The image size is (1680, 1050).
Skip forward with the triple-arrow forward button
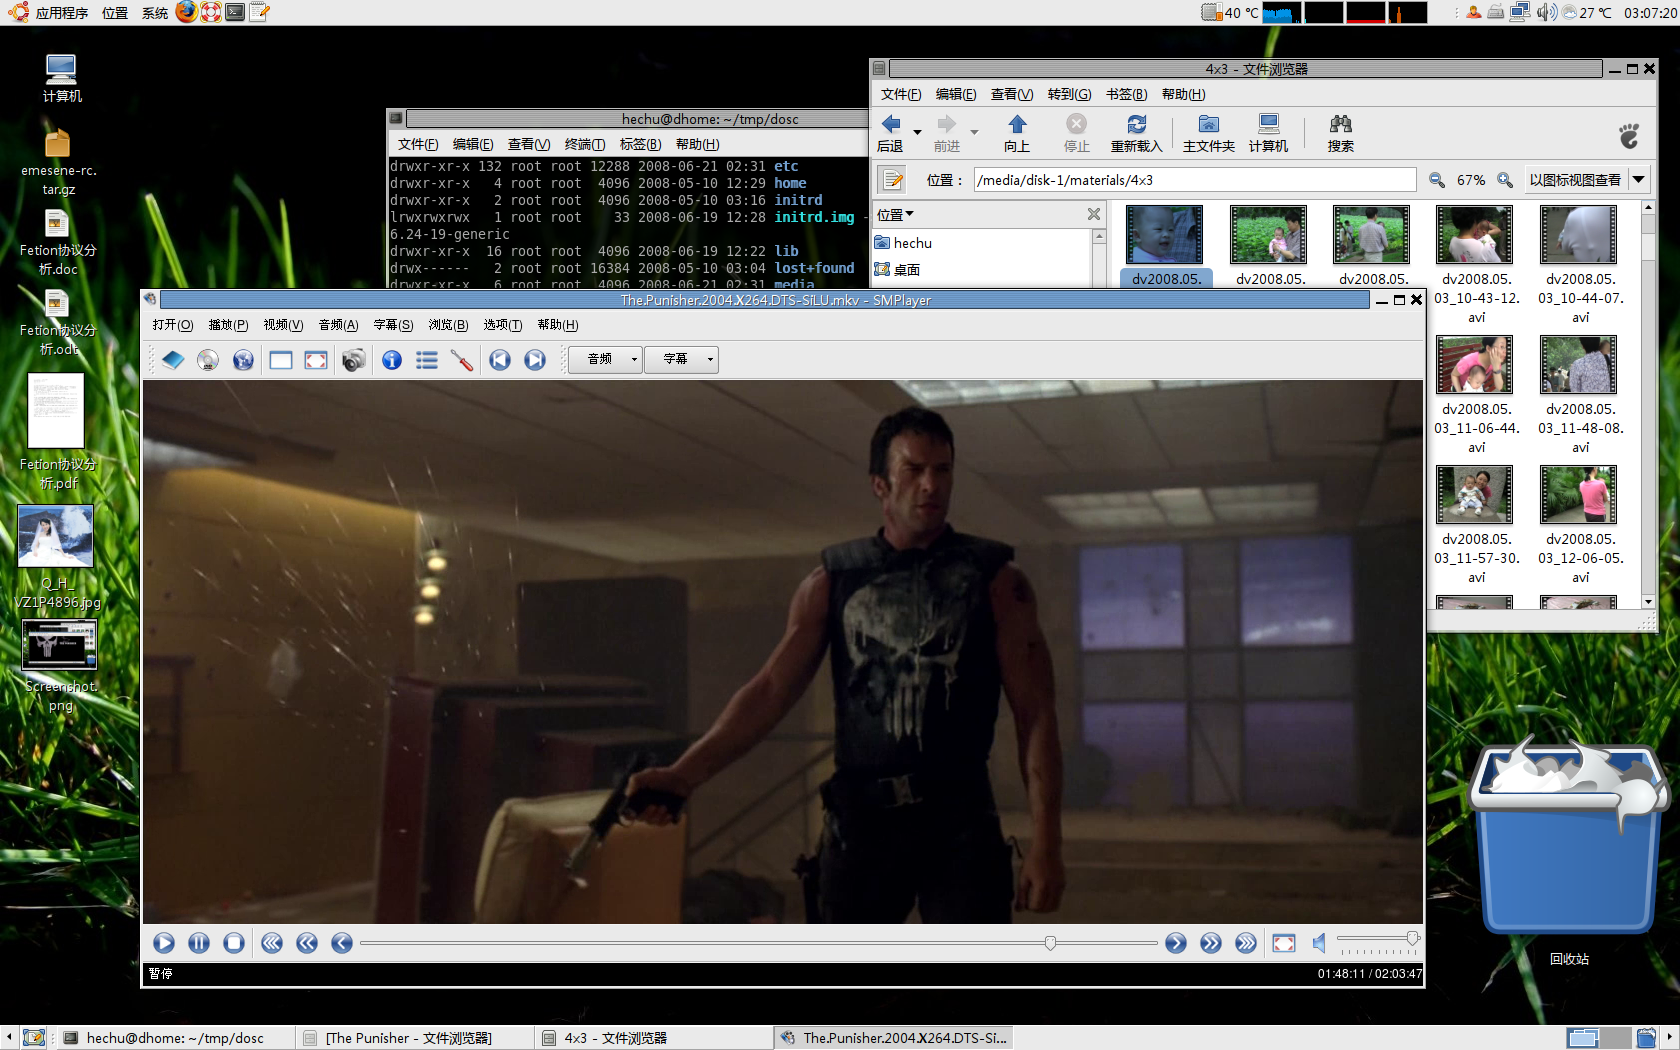coord(1246,943)
